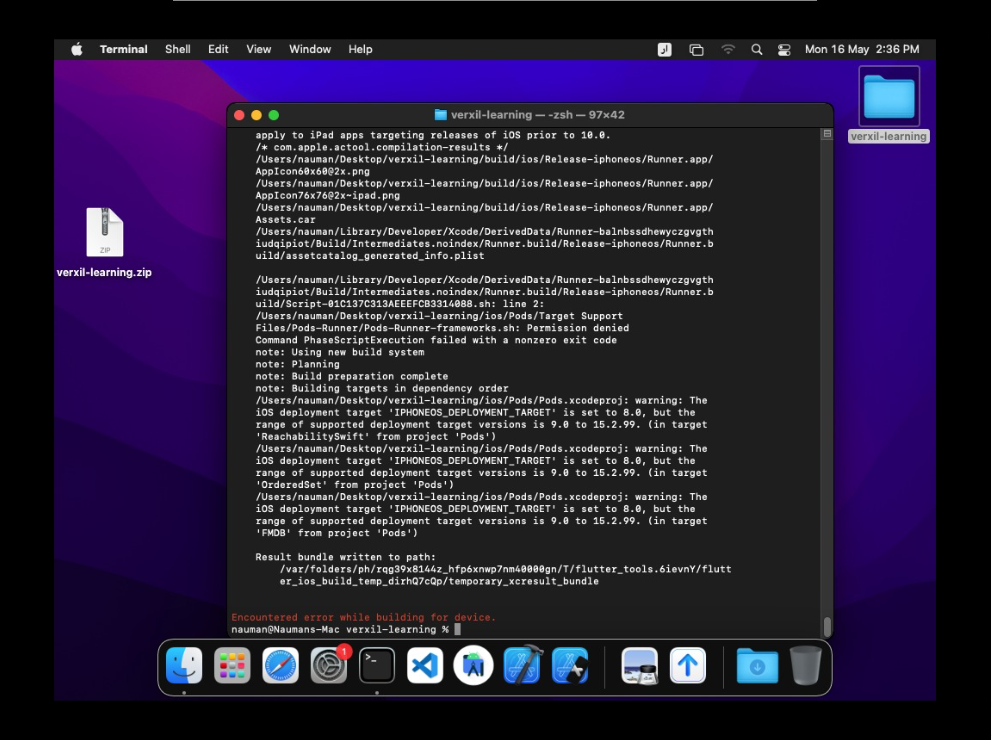Click the screen mirroring menu bar icon
Viewport: 992px width, 740px height.
pos(696,49)
